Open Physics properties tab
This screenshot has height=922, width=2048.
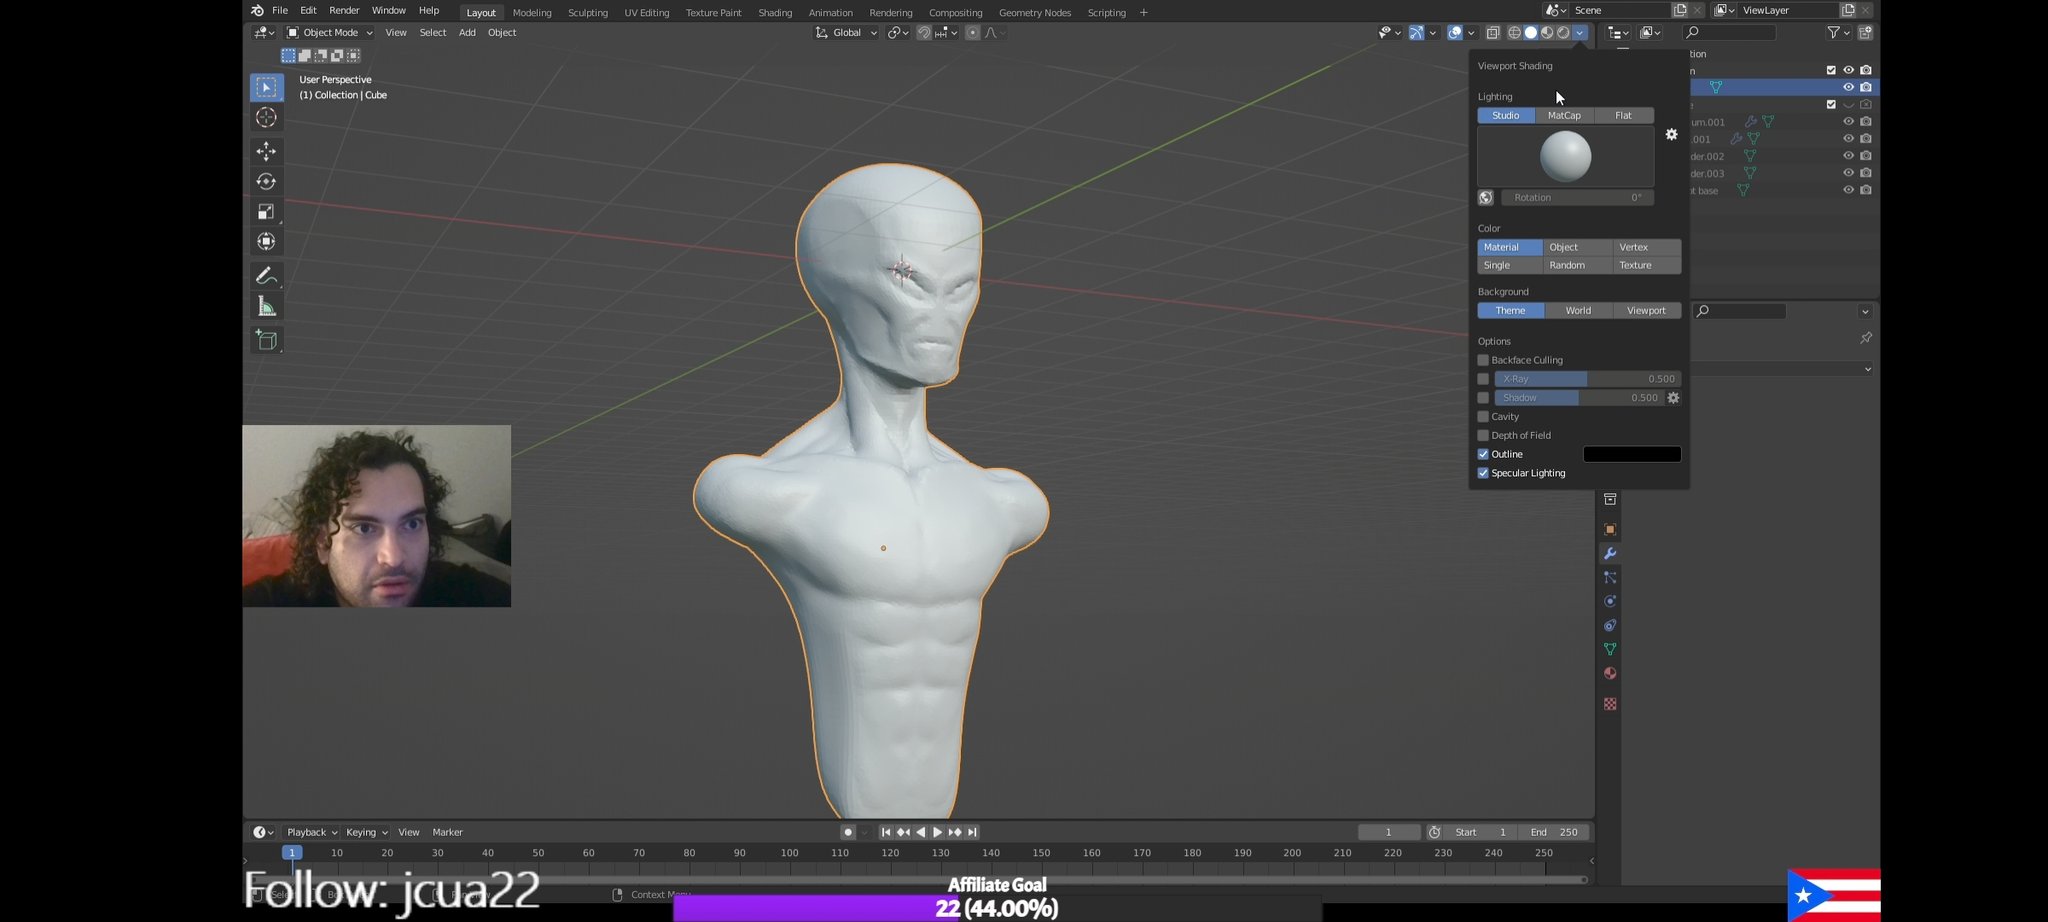[x=1610, y=601]
